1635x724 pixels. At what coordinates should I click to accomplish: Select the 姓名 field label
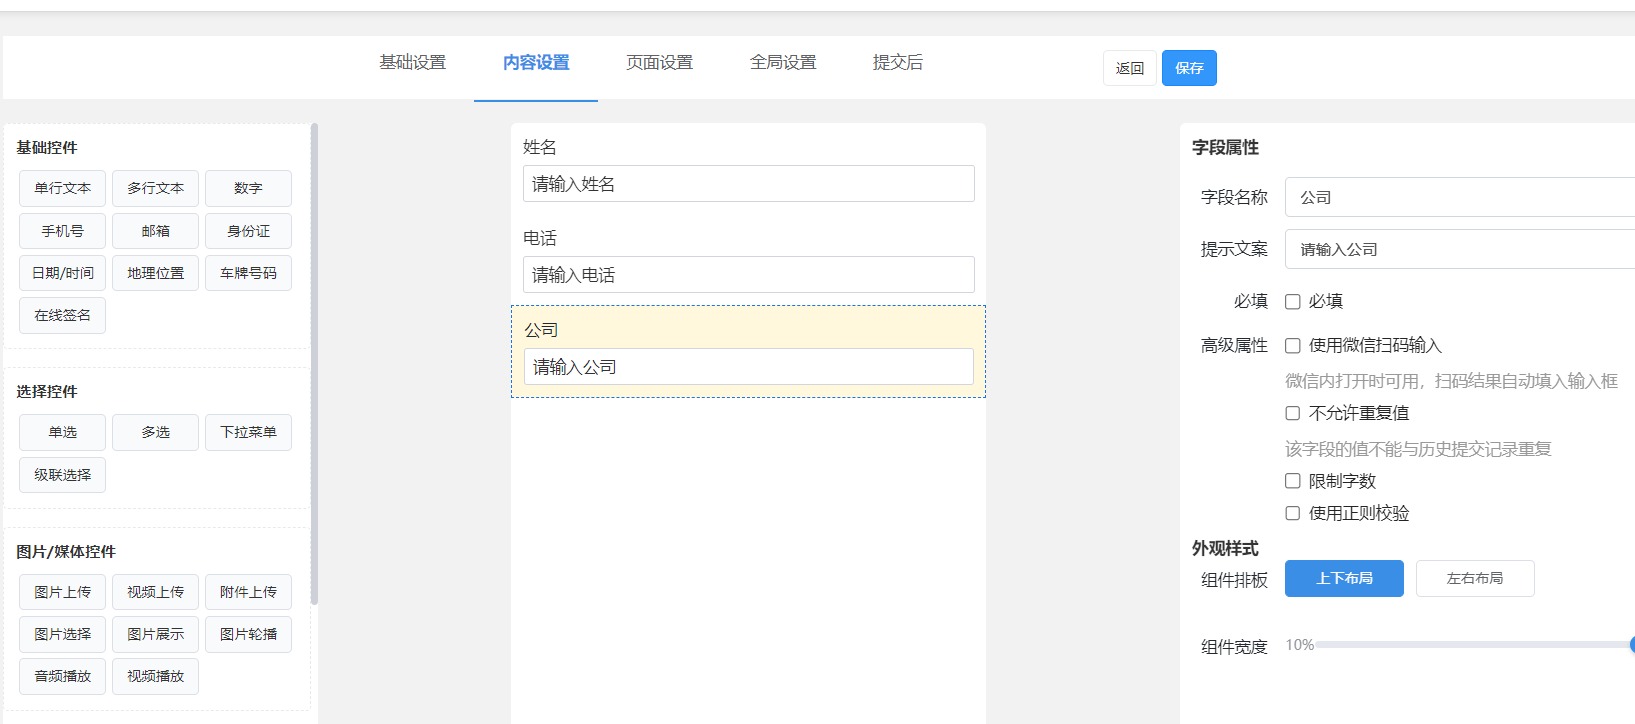(x=540, y=147)
